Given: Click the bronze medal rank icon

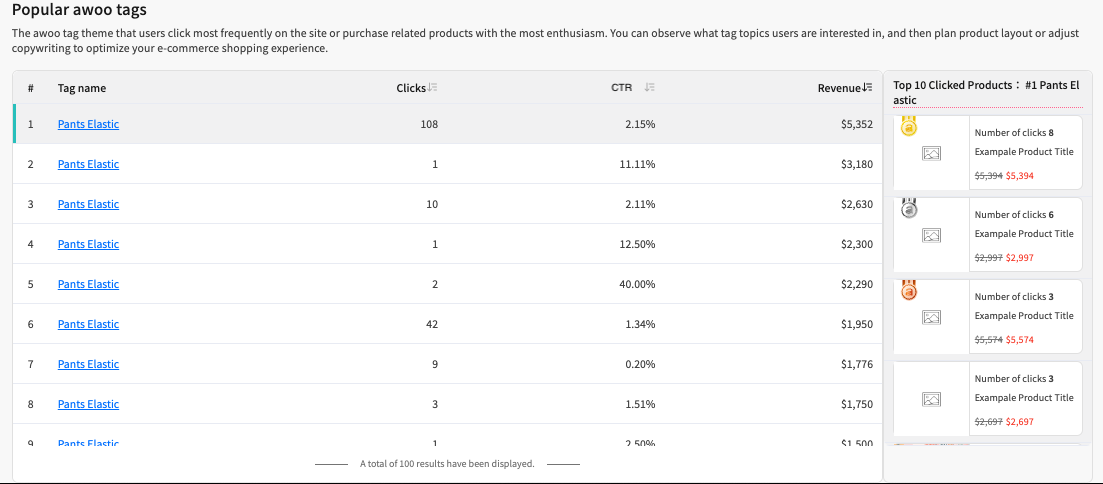Looking at the screenshot, I should pos(909,291).
